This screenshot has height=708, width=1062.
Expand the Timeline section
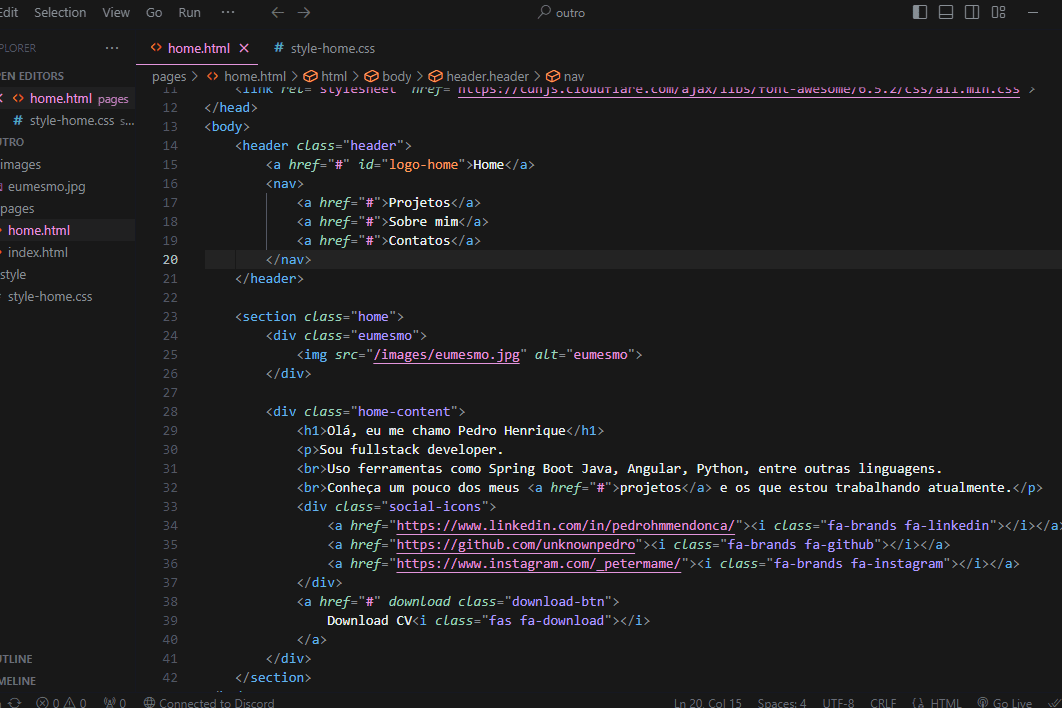point(18,681)
